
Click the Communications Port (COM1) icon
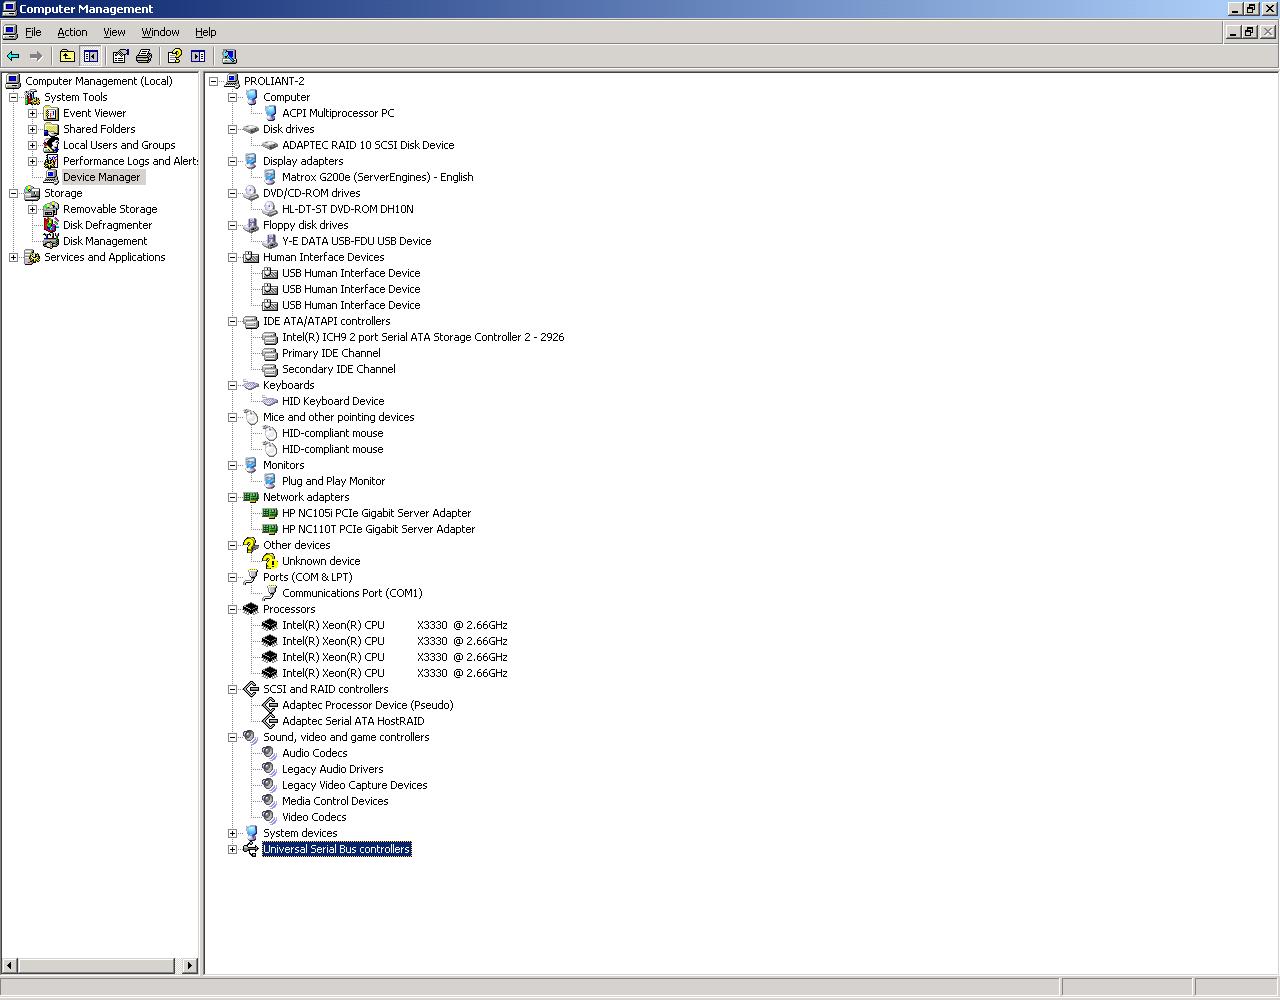pyautogui.click(x=270, y=593)
